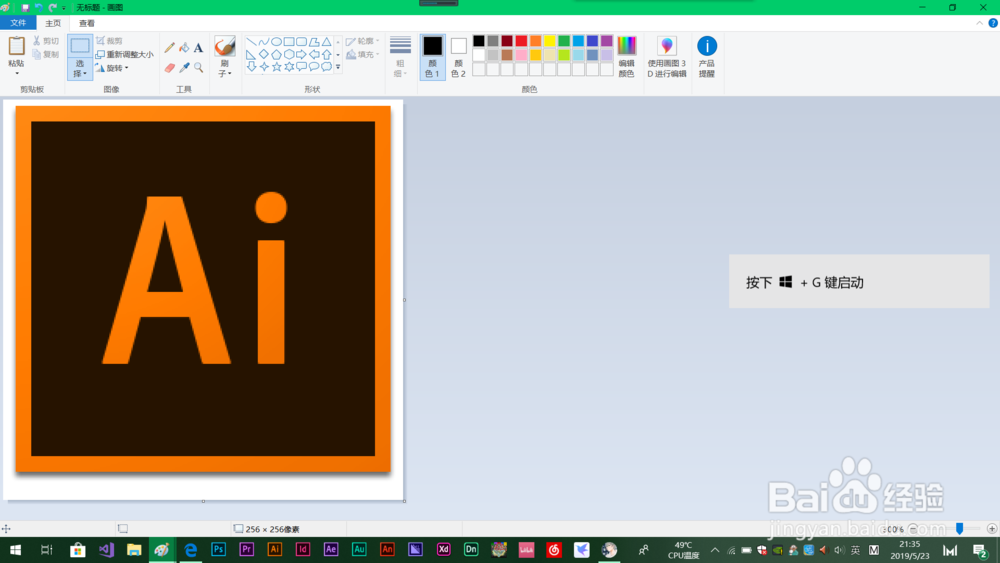
Task: Open the shape Outline (轮廓) dropdown
Action: click(x=363, y=41)
